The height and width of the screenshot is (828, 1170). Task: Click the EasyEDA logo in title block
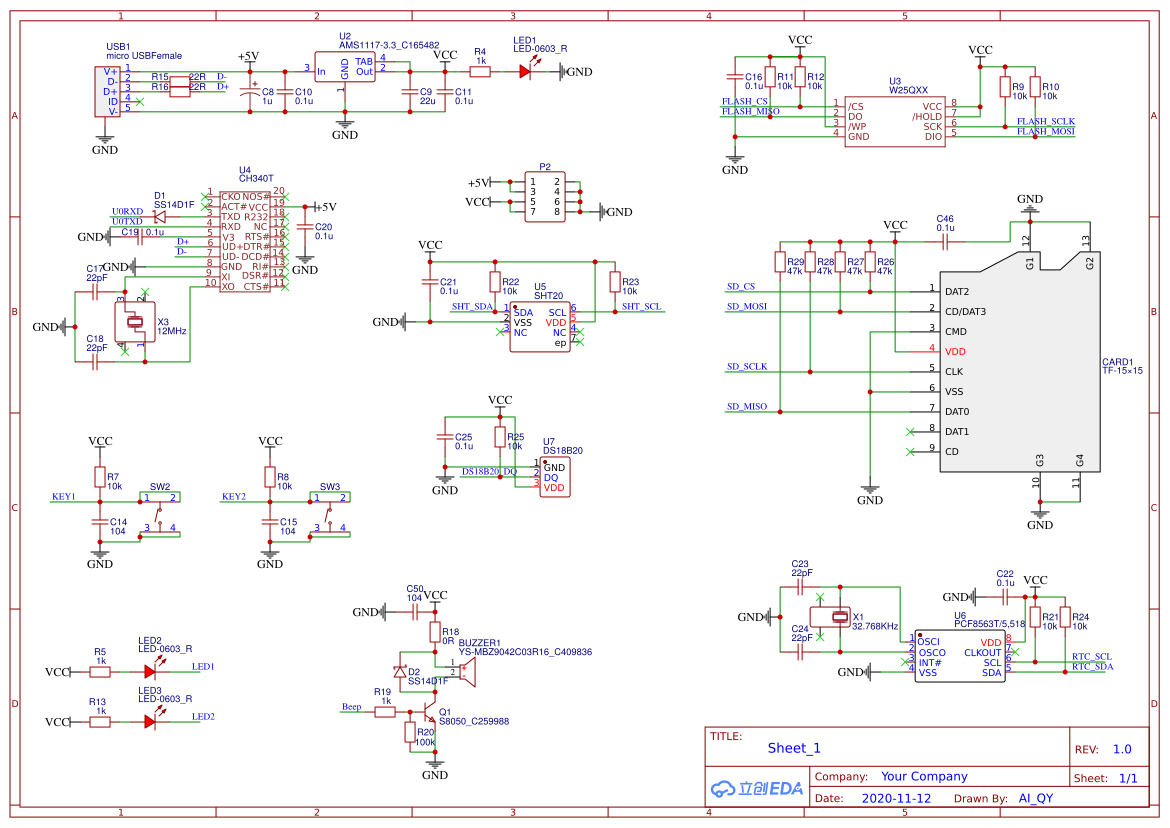[x=757, y=788]
